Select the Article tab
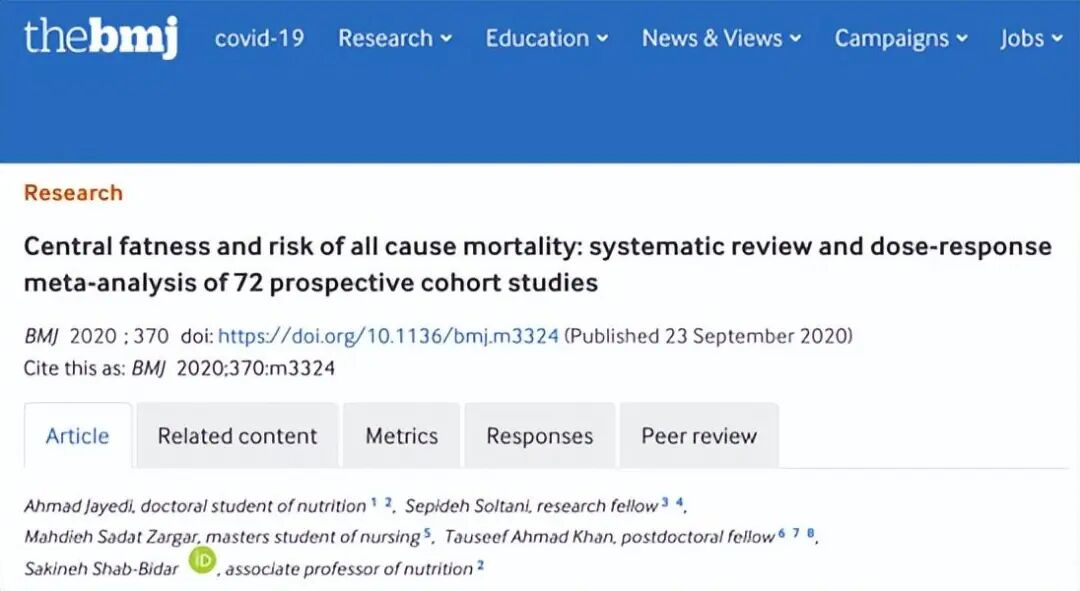 78,436
